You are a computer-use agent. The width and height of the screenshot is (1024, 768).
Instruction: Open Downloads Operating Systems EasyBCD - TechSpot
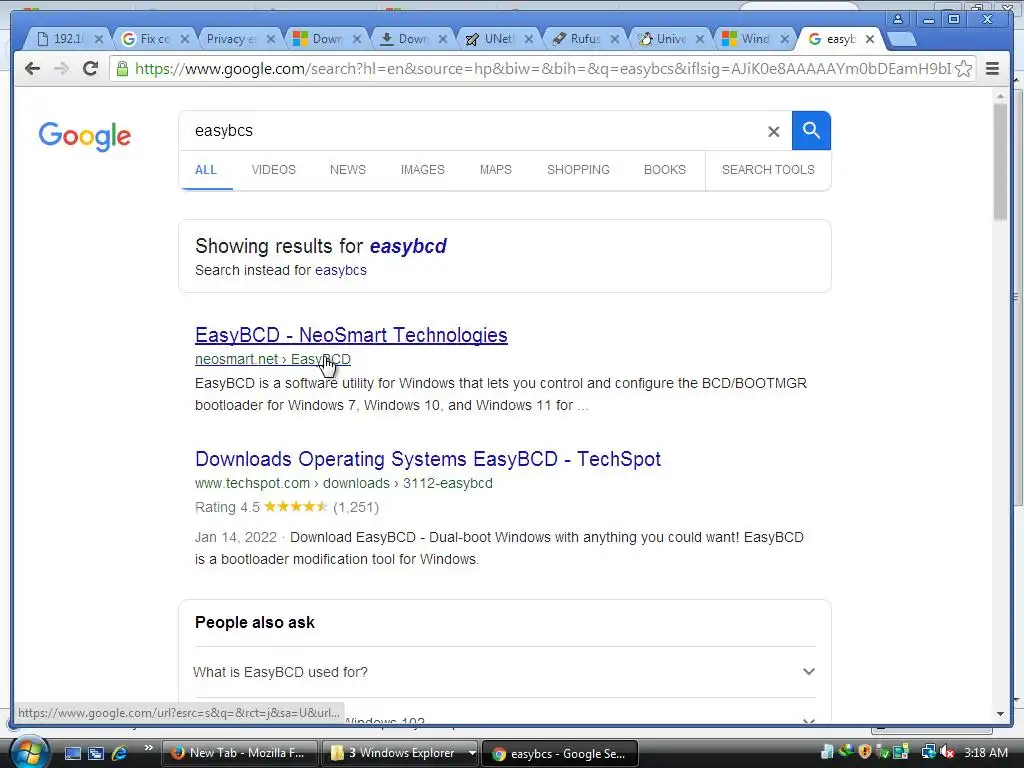428,459
